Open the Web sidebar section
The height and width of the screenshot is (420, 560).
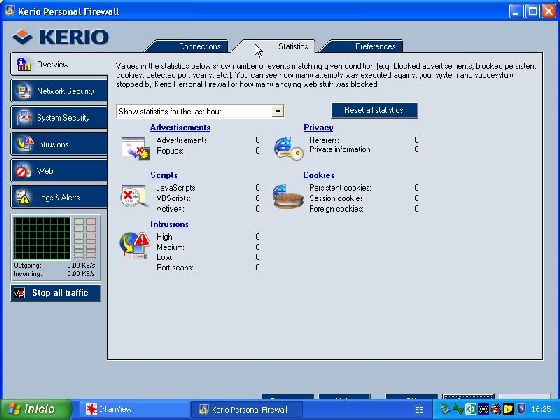[x=59, y=171]
